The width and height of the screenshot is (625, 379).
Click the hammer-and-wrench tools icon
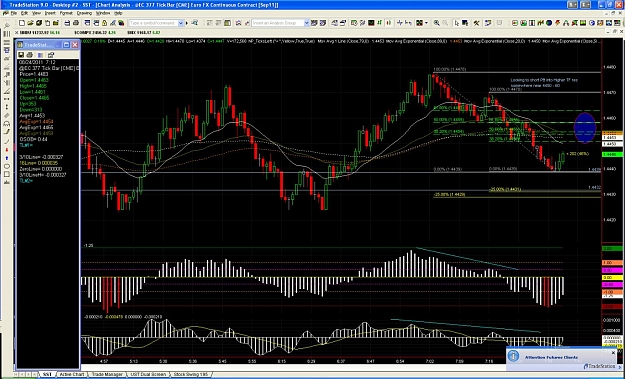point(476,23)
